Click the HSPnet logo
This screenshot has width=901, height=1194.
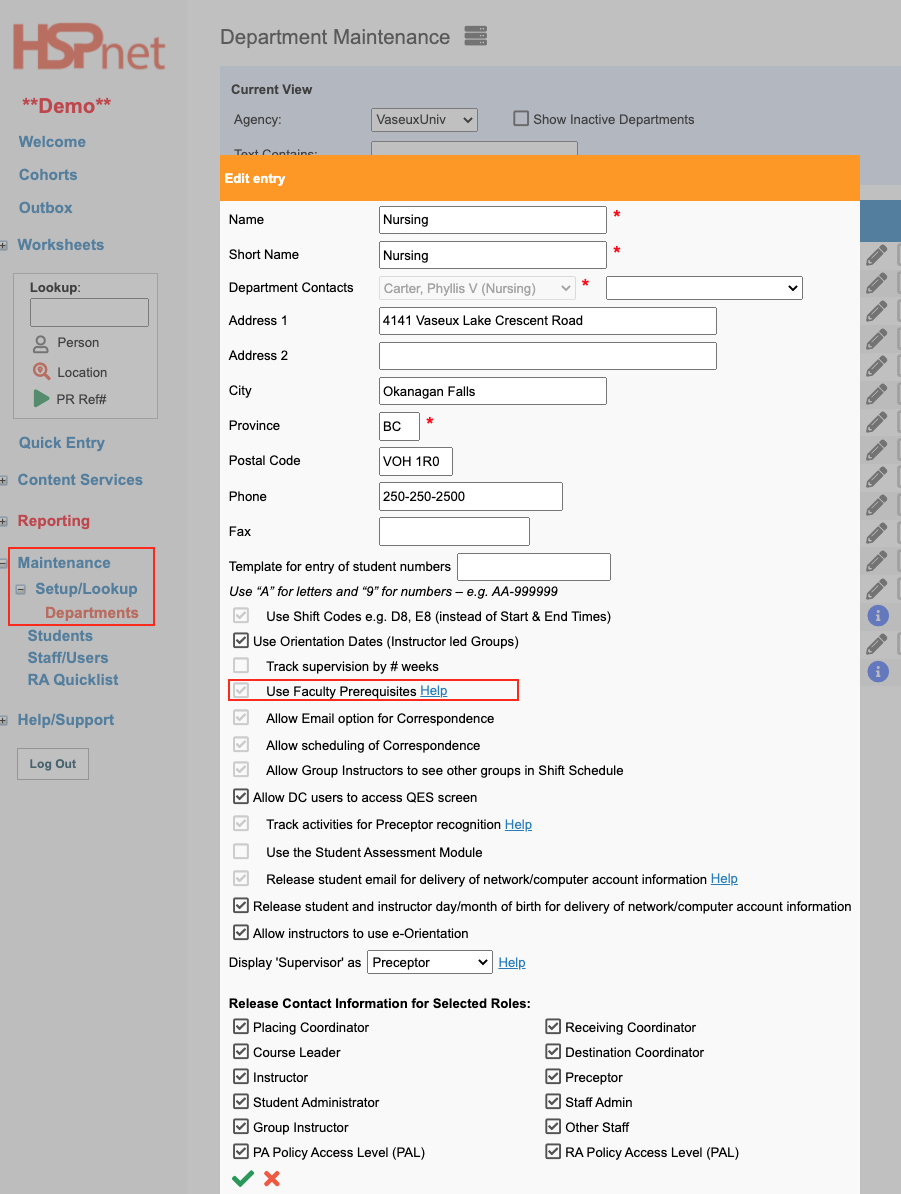(88, 47)
